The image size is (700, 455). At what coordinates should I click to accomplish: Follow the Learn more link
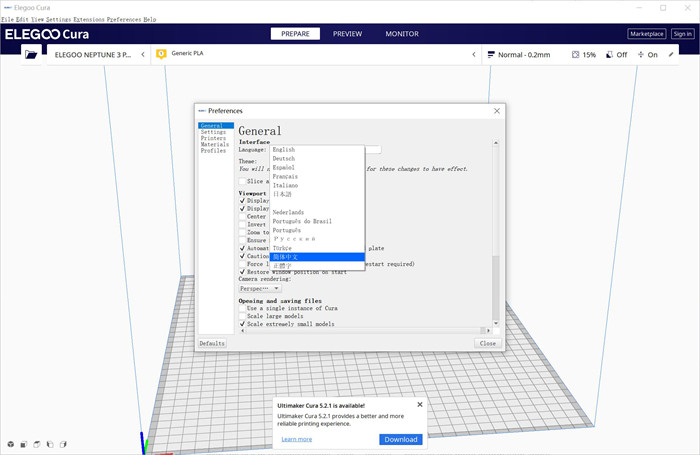pos(296,439)
